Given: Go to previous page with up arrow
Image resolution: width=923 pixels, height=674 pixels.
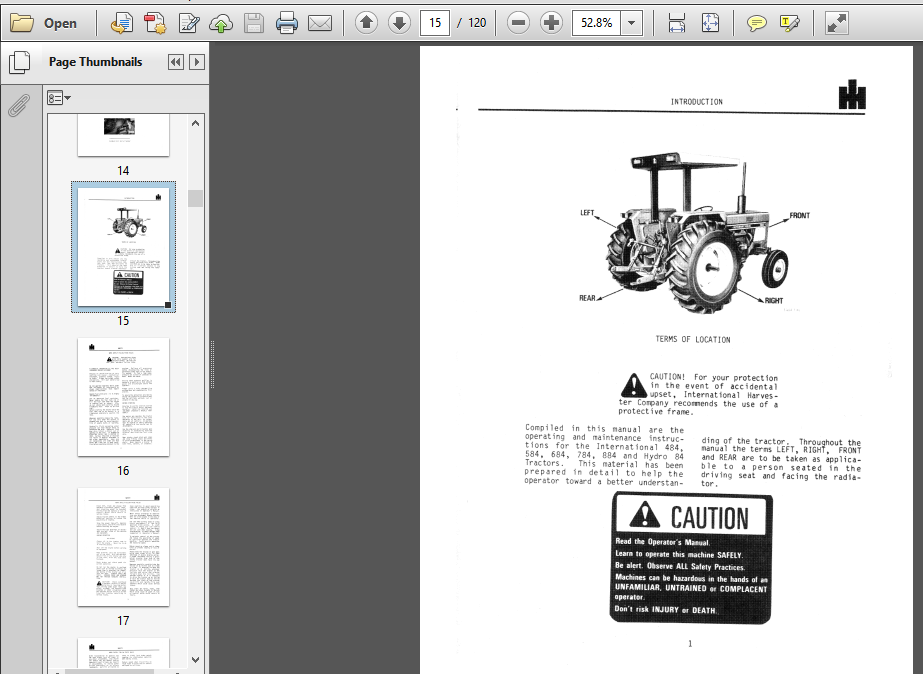Looking at the screenshot, I should 366,23.
